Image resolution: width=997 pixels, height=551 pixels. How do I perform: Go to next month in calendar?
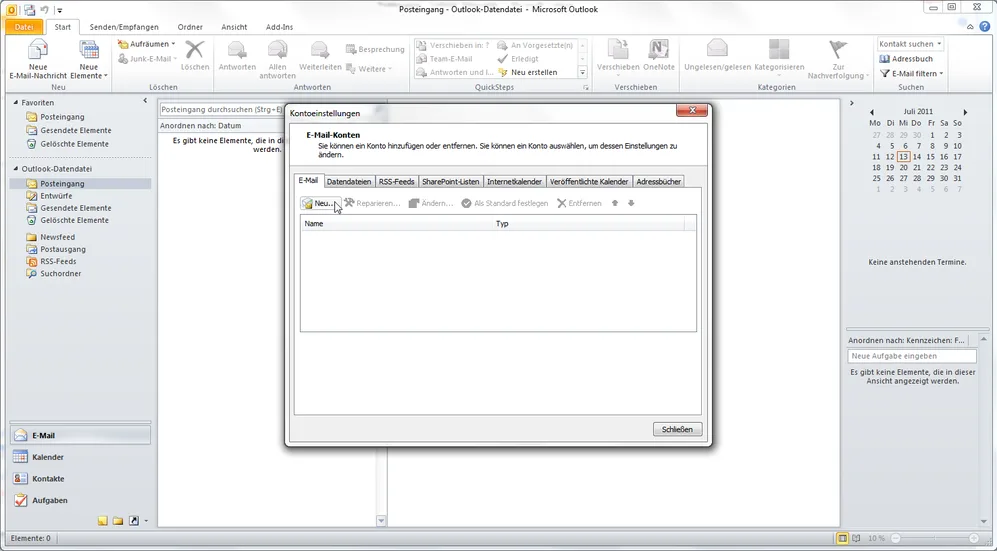(x=965, y=112)
